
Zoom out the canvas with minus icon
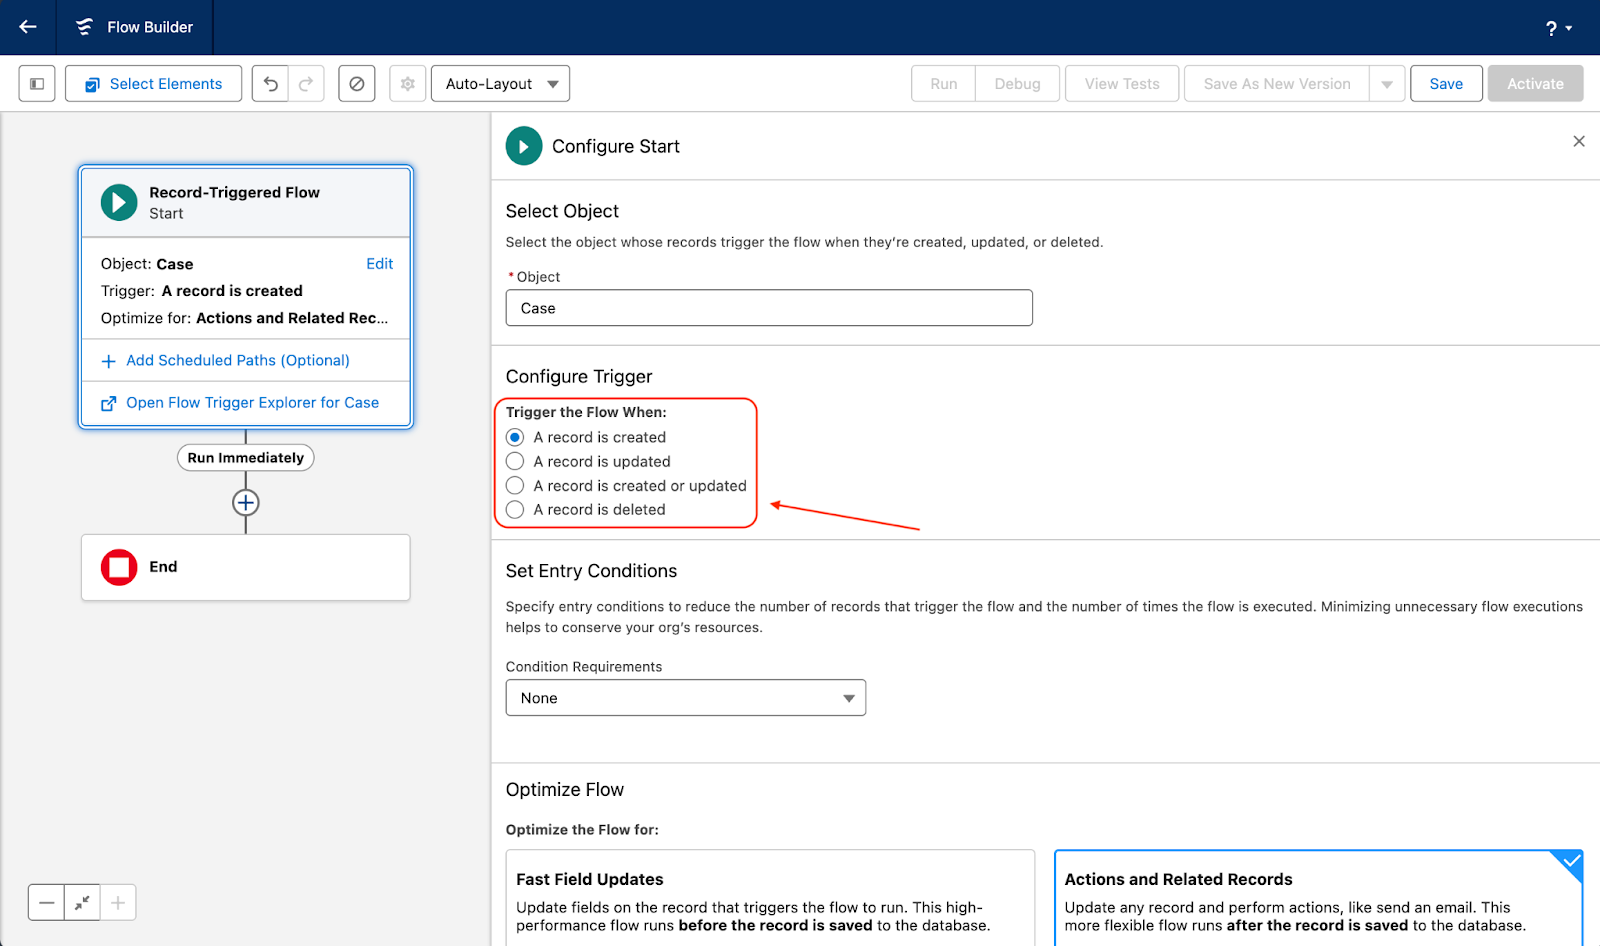point(47,903)
